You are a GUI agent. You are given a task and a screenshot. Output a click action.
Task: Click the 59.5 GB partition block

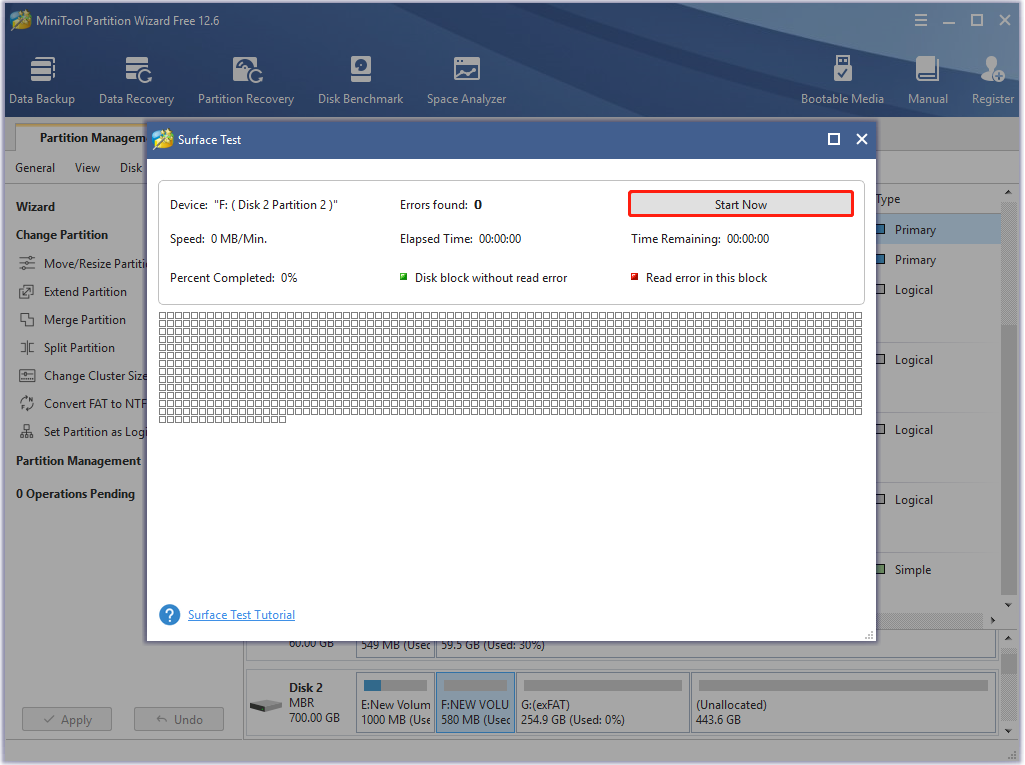pyautogui.click(x=715, y=648)
